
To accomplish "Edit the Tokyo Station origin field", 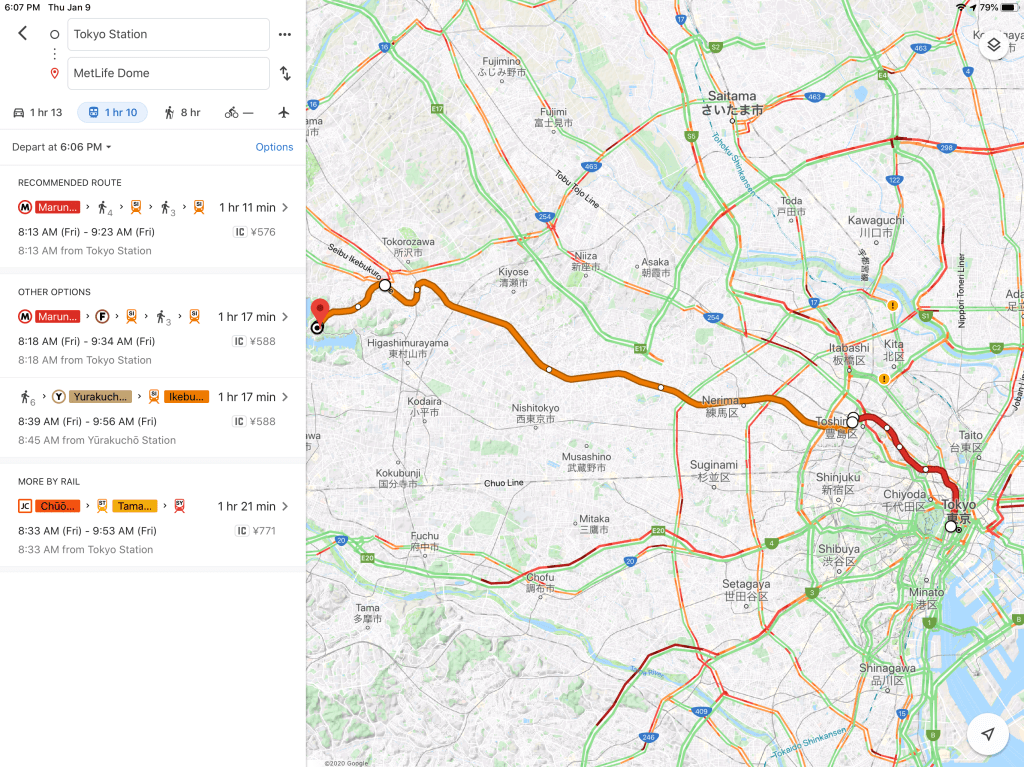I will tap(168, 34).
